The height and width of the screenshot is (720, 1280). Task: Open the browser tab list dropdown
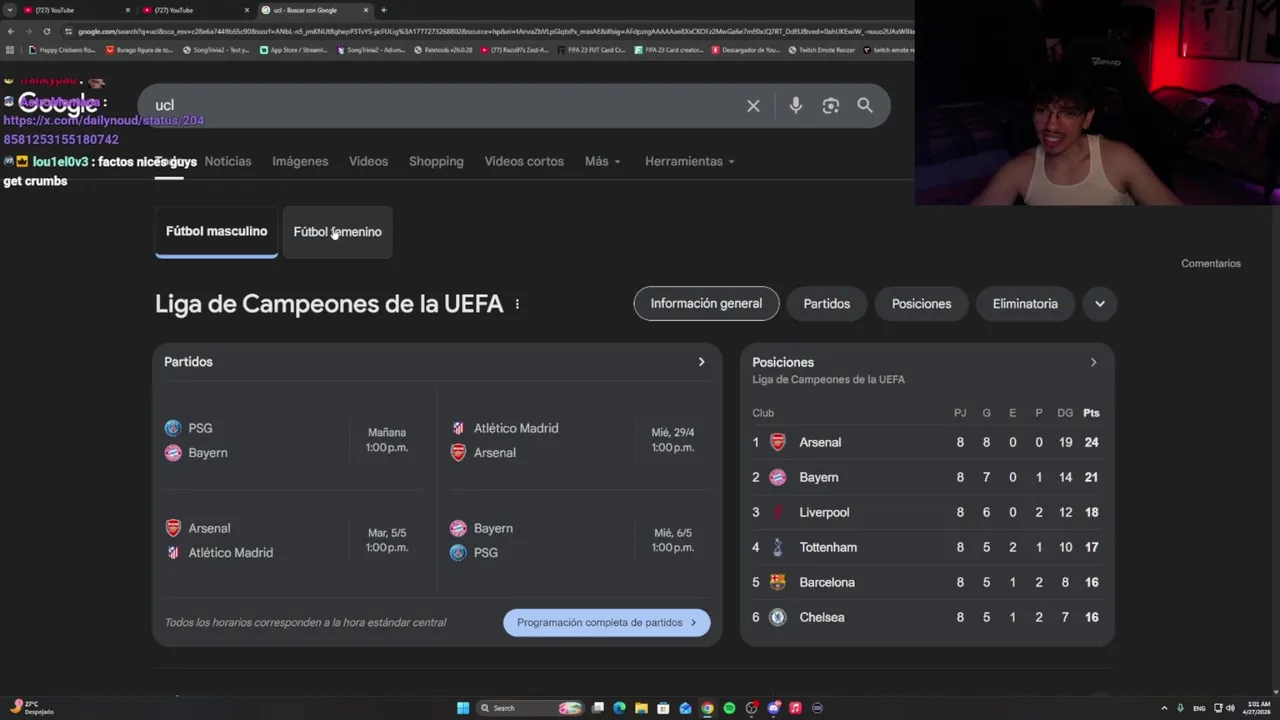(10, 10)
